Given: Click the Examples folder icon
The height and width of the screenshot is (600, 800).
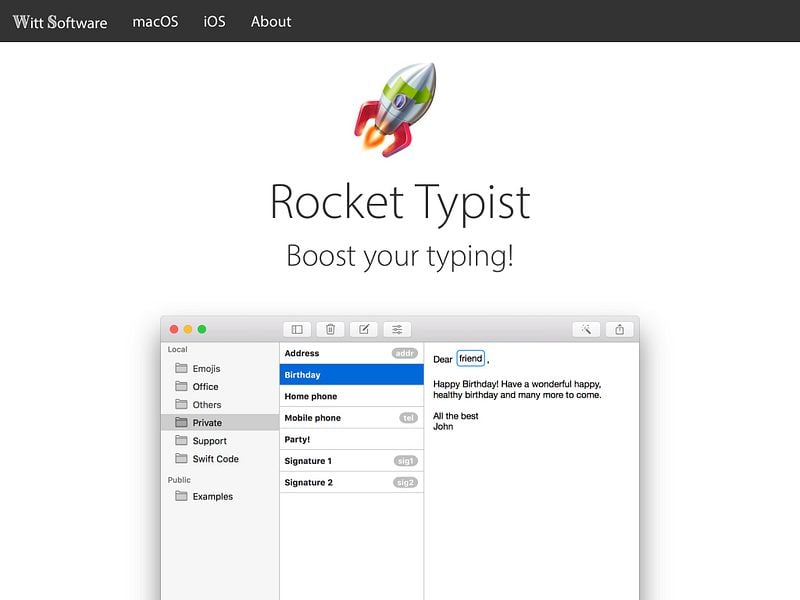Looking at the screenshot, I should [x=181, y=496].
